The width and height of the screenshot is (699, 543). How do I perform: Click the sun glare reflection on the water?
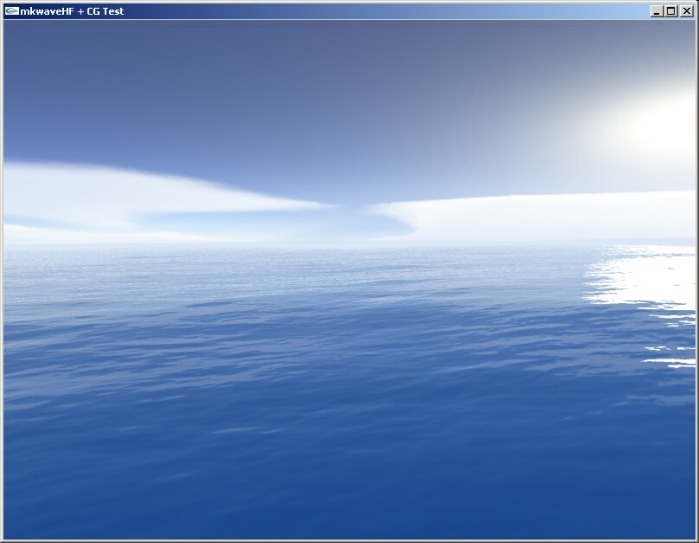click(640, 280)
